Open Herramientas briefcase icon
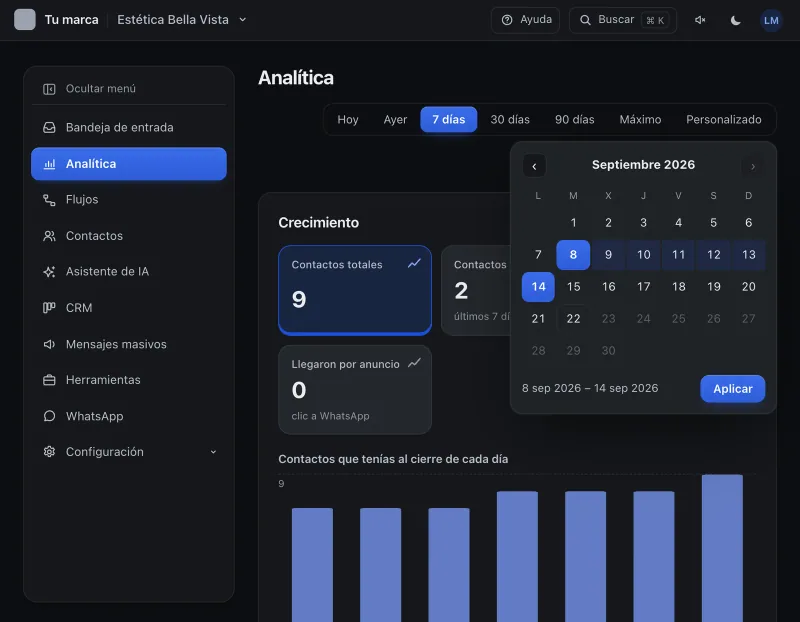This screenshot has height=622, width=800. click(49, 380)
